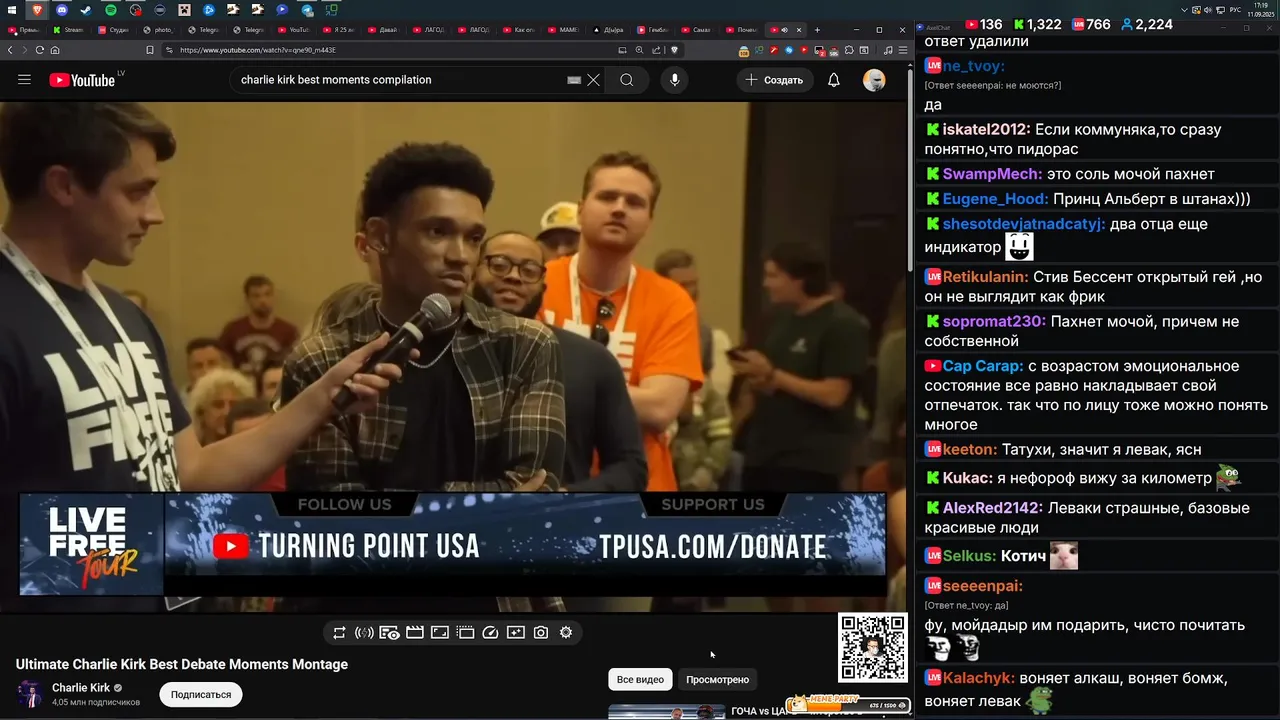1280x720 pixels.
Task: Click the on-screen keyboard icon in search
Action: tap(574, 80)
